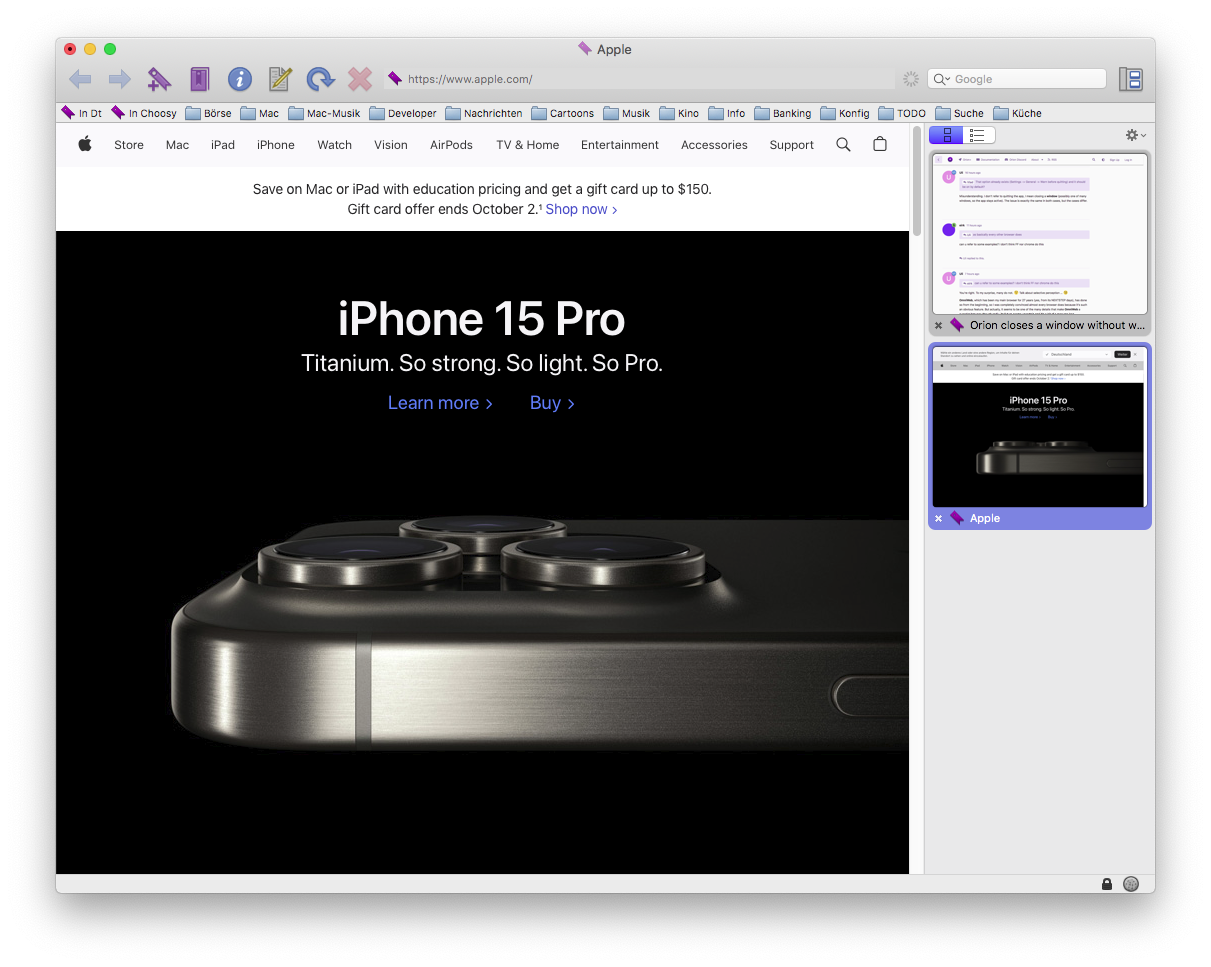Image resolution: width=1211 pixels, height=967 pixels.
Task: Click the lock icon in status bar
Action: tap(1106, 884)
